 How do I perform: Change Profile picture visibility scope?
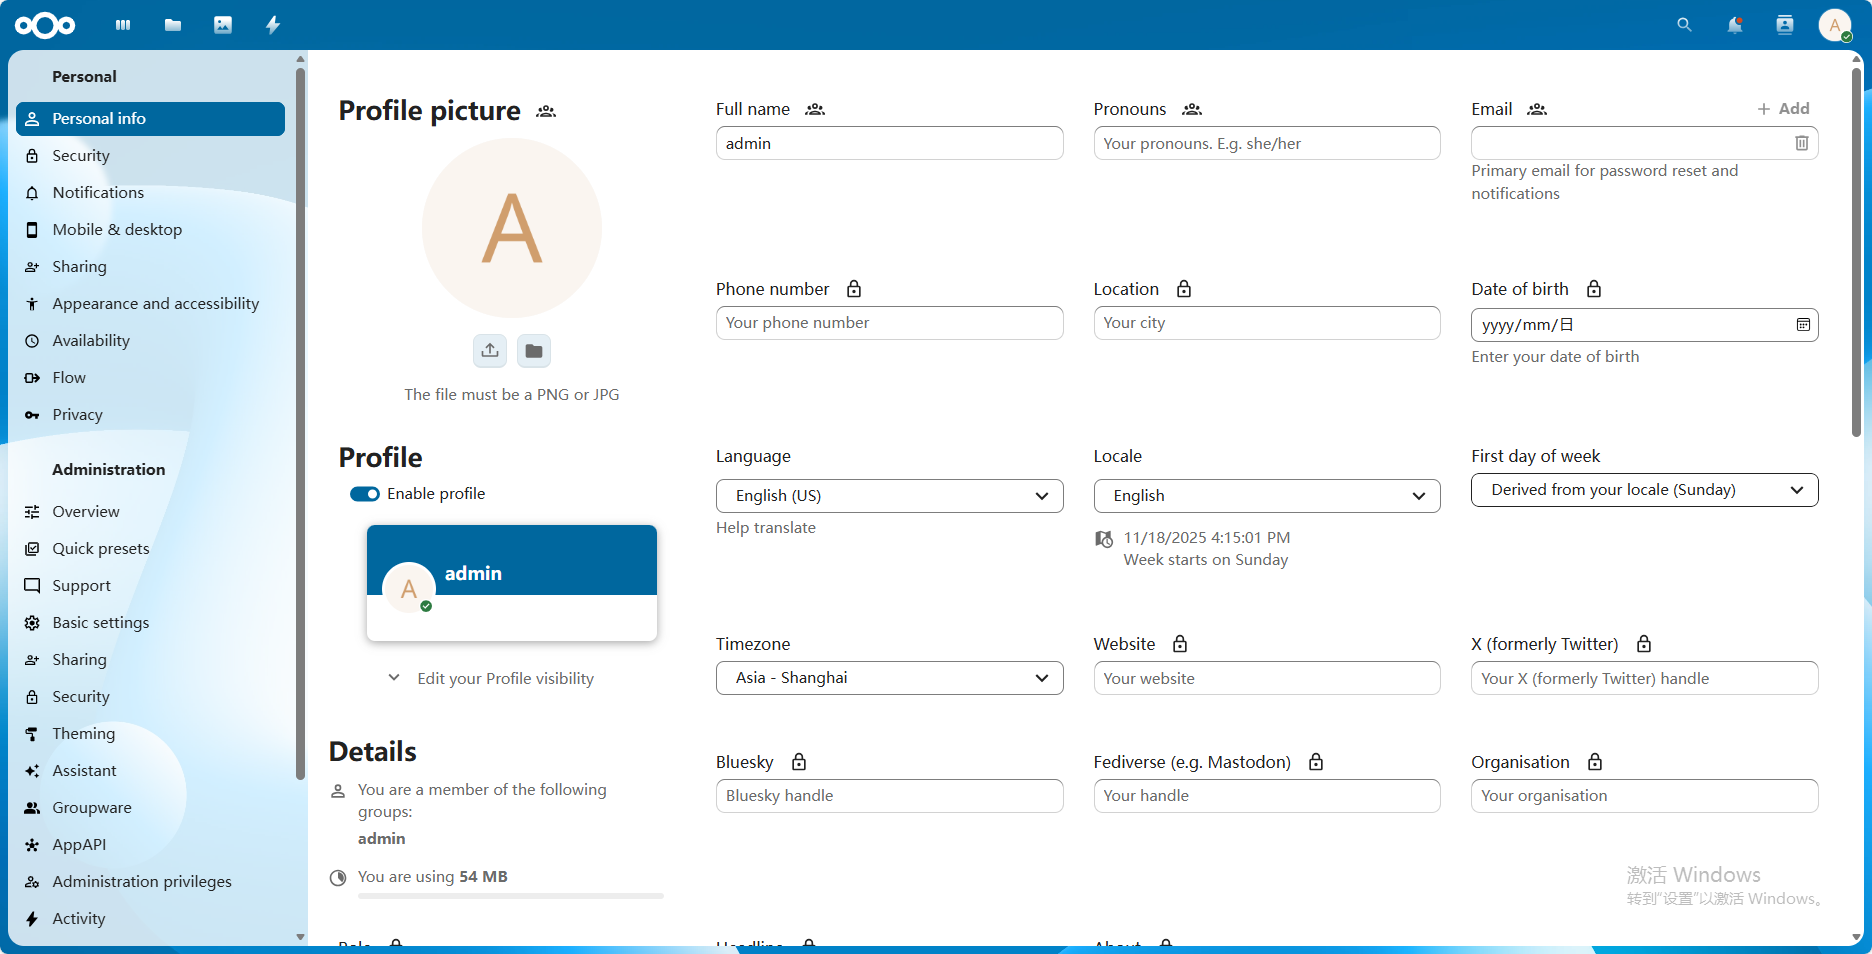click(546, 111)
